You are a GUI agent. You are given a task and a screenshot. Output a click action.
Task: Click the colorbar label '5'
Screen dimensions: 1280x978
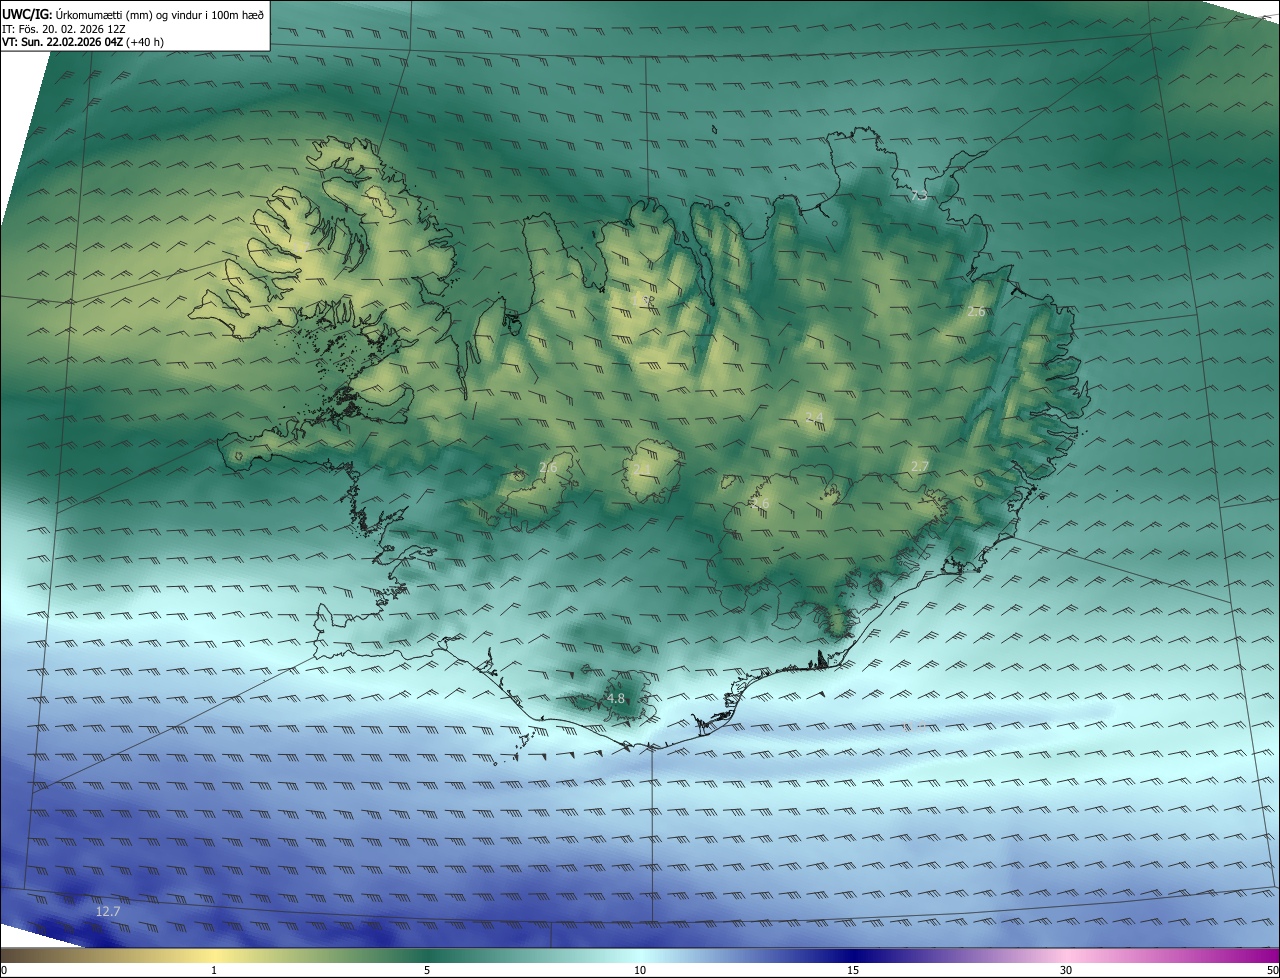point(427,970)
